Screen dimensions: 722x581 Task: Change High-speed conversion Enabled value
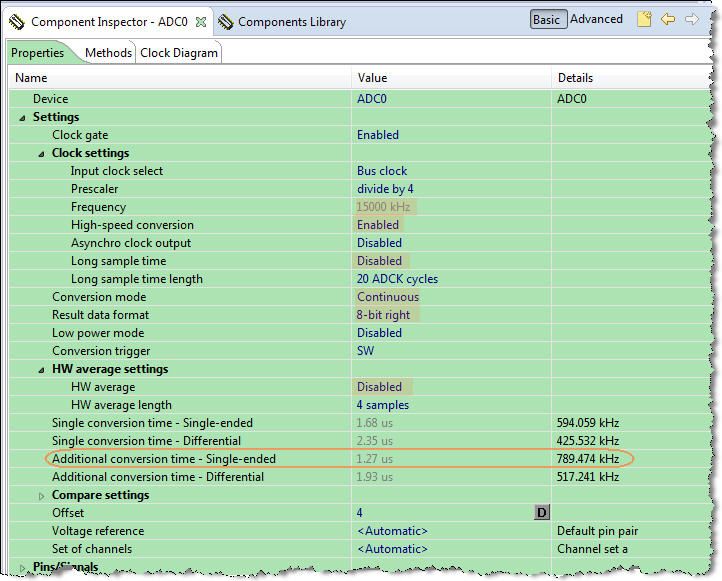(x=378, y=225)
